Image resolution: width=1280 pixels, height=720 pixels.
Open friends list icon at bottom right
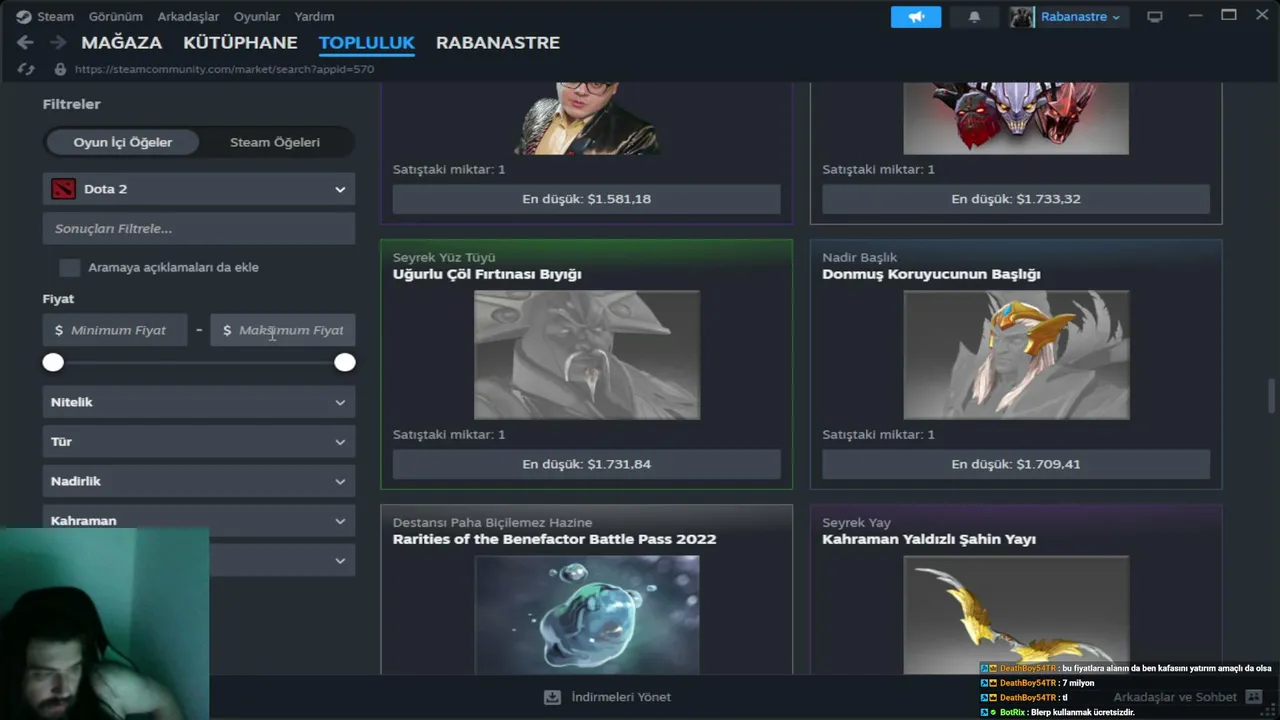click(x=1253, y=697)
